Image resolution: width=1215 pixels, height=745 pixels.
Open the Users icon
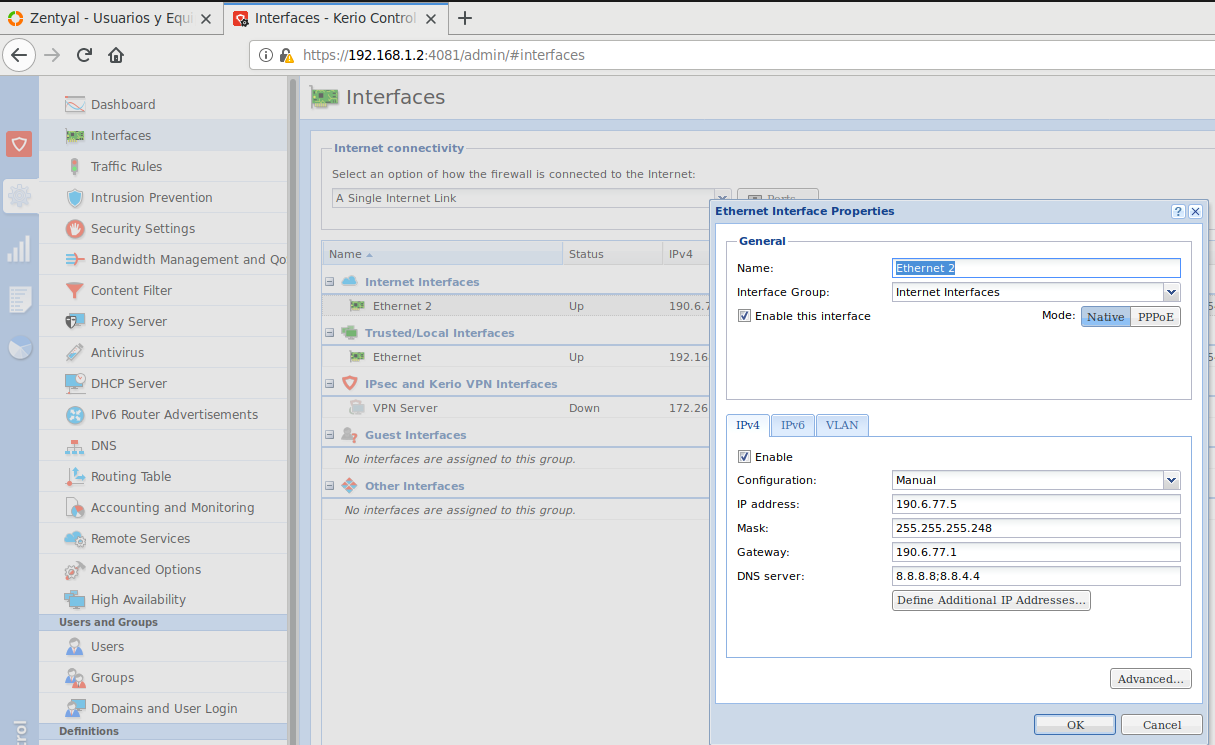75,646
